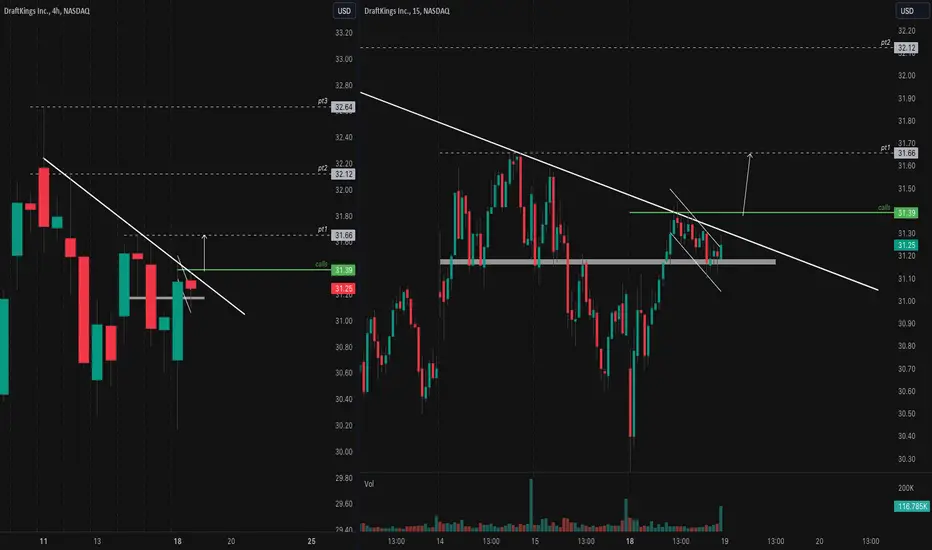Click red 31.25 price tag on 4h chart
932x550 pixels.
[x=344, y=289]
